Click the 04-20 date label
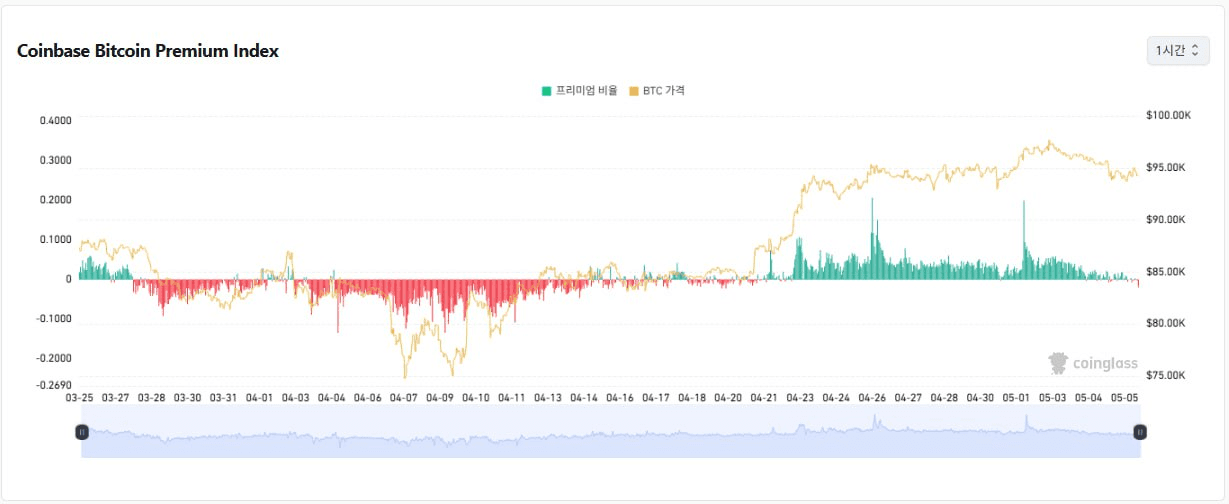The image size is (1229, 504). [728, 398]
